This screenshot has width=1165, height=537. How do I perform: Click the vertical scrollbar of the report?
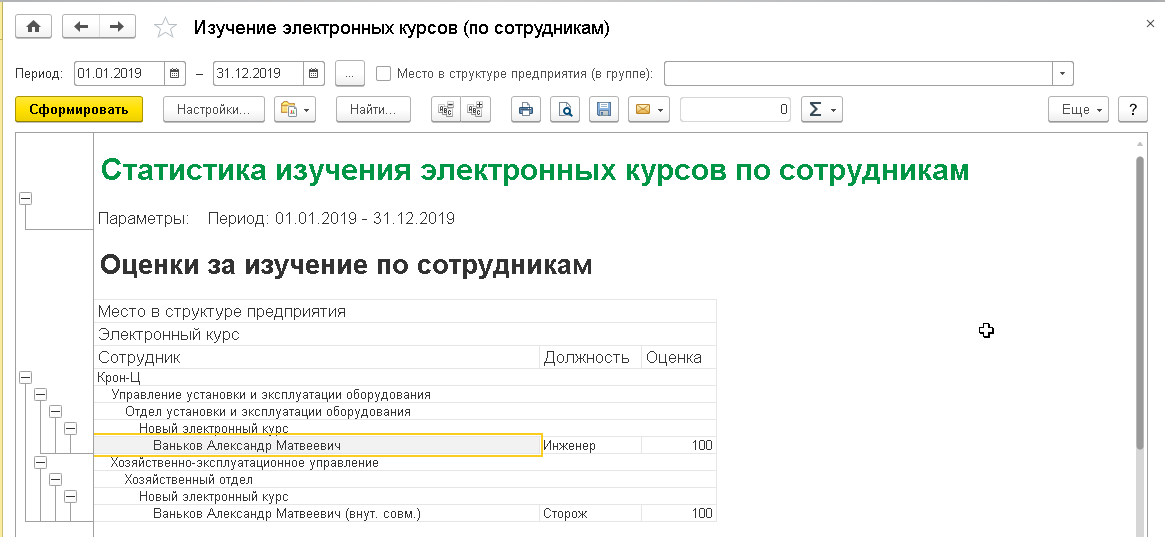[1142, 300]
